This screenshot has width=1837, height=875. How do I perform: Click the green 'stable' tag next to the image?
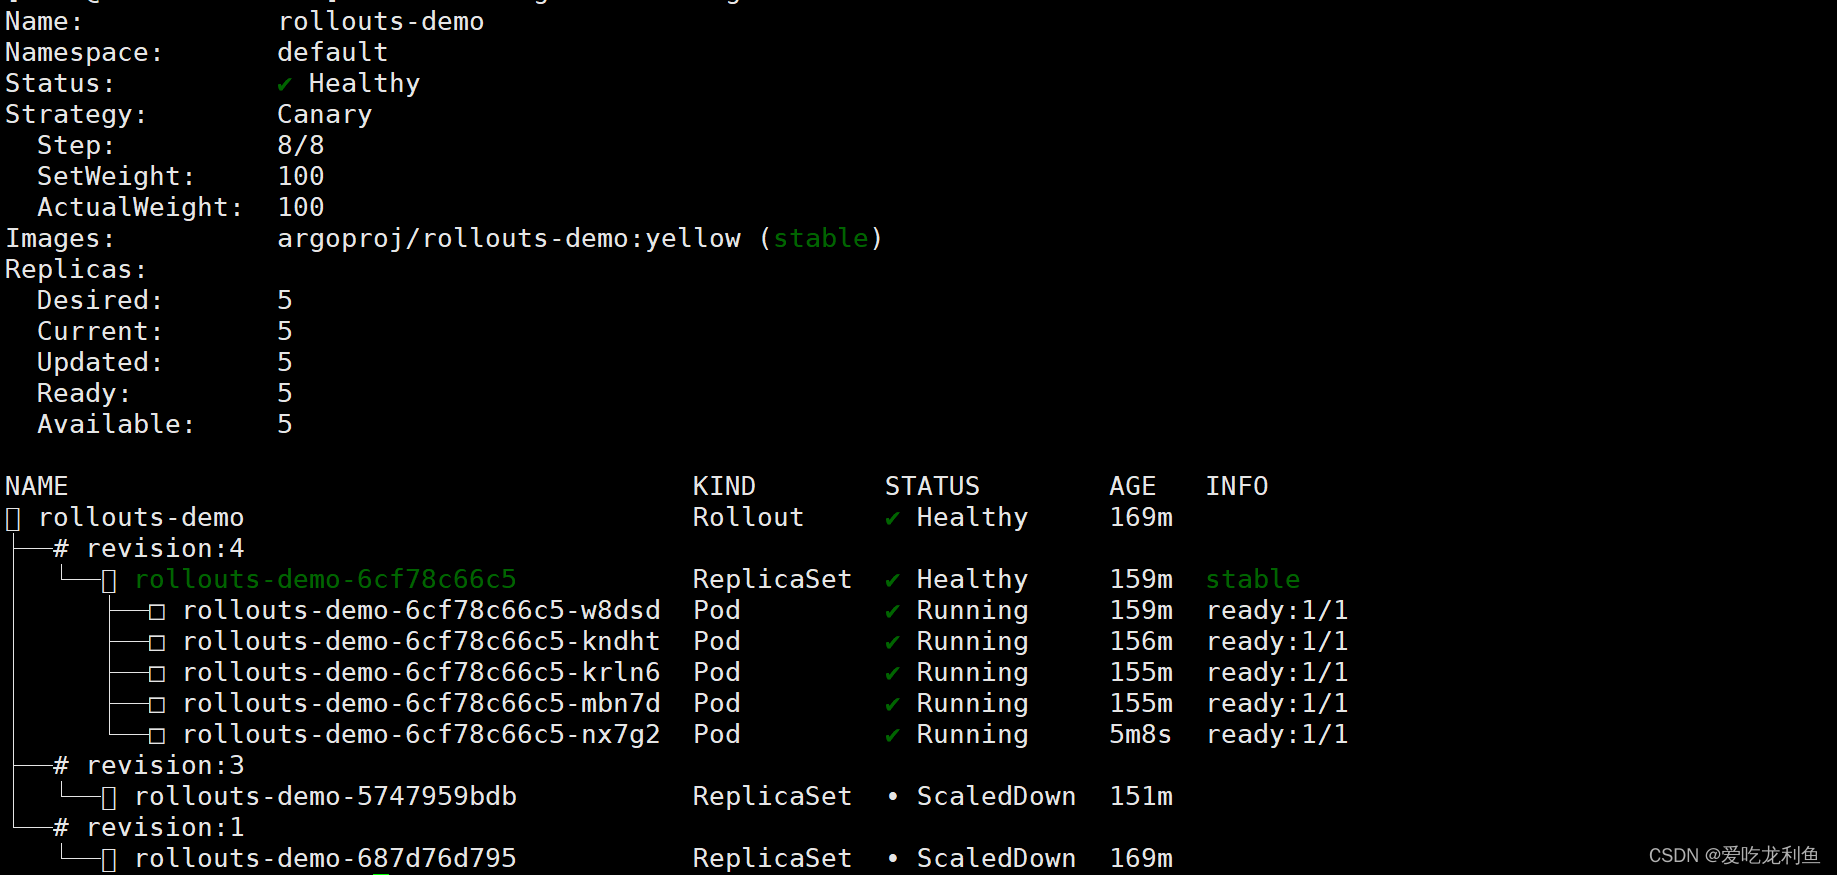[821, 238]
